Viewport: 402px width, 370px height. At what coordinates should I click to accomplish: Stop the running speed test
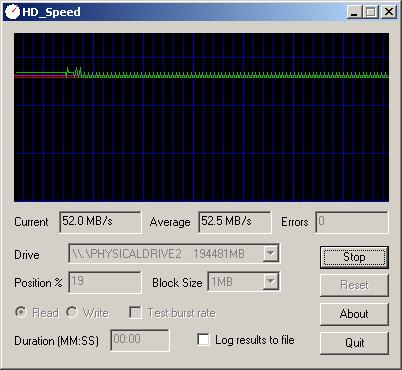coord(354,257)
